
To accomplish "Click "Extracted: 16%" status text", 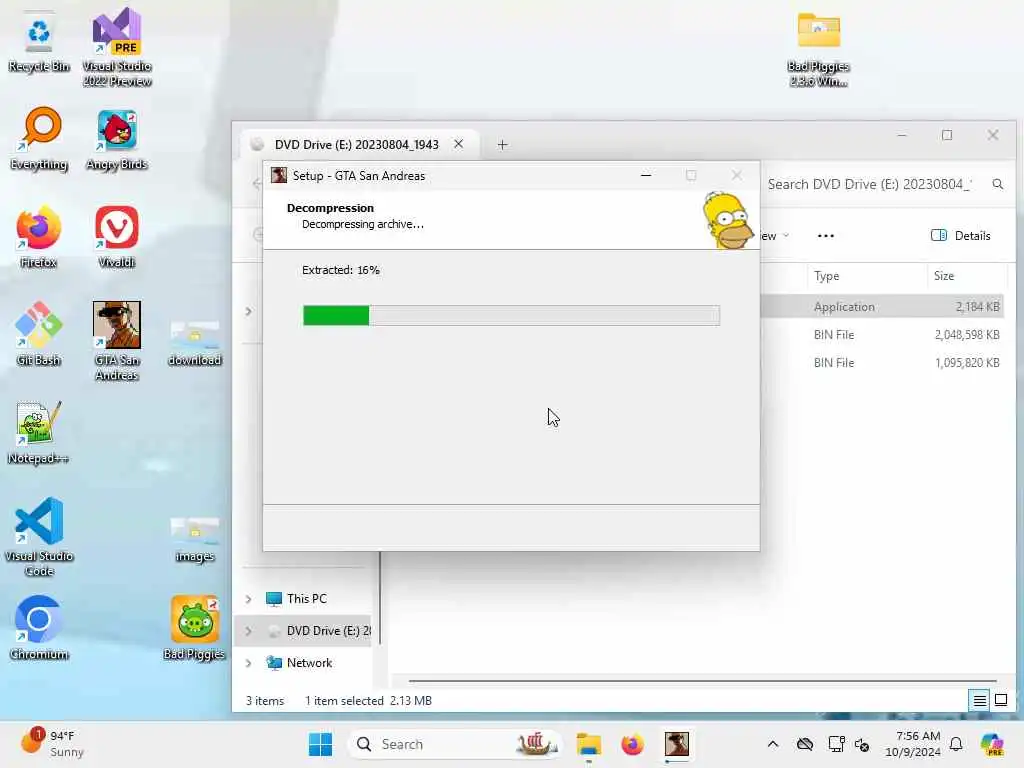I will tap(340, 270).
